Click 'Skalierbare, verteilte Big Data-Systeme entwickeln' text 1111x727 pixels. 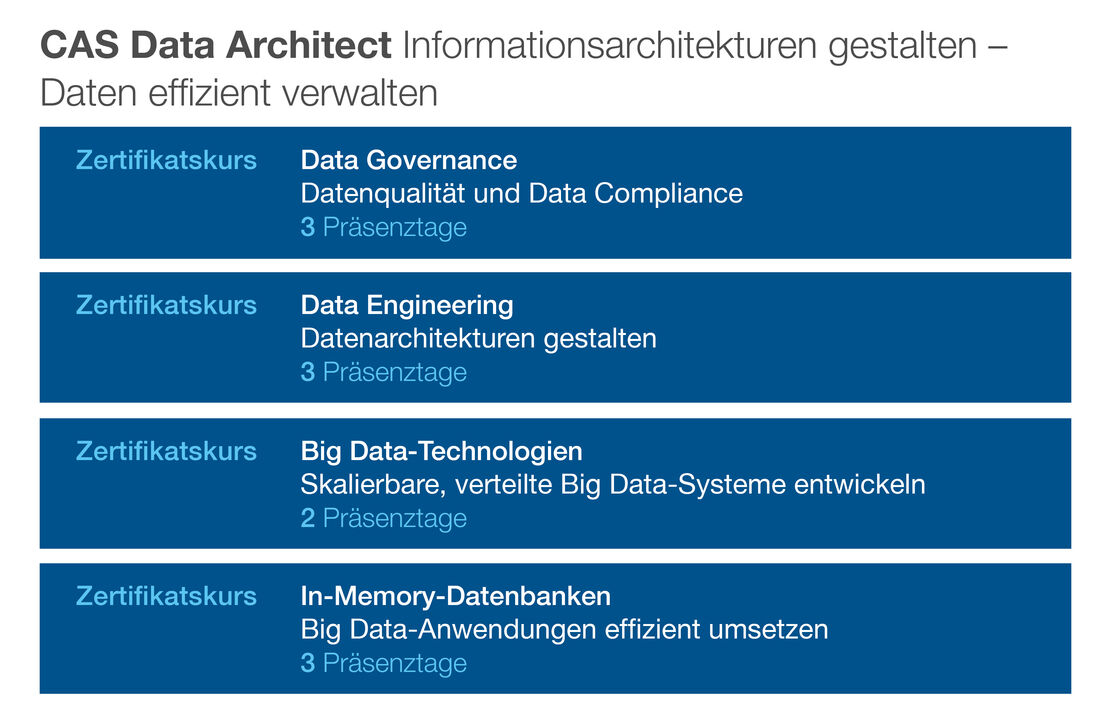coord(613,485)
